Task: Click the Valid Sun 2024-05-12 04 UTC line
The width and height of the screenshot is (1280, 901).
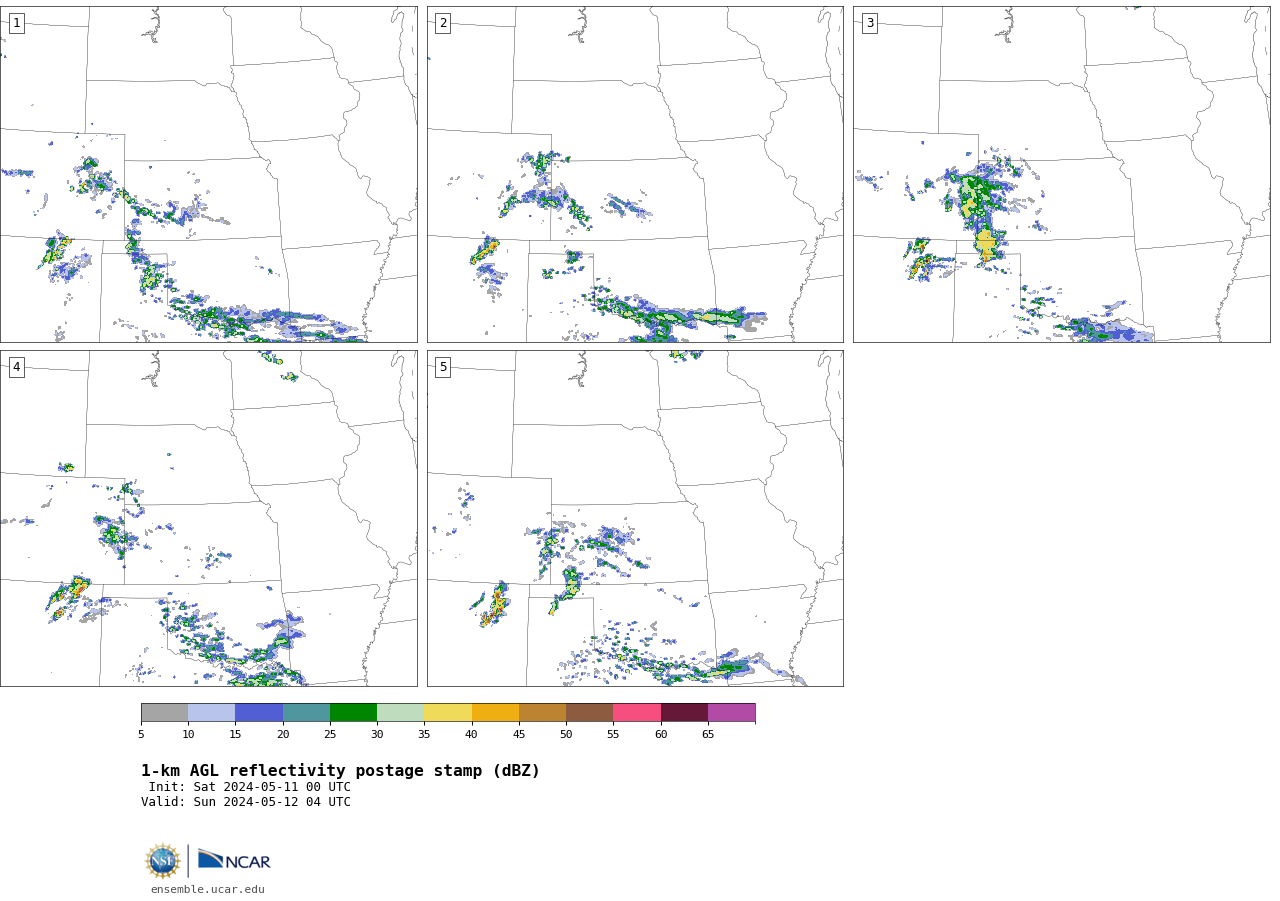Action: [x=246, y=802]
